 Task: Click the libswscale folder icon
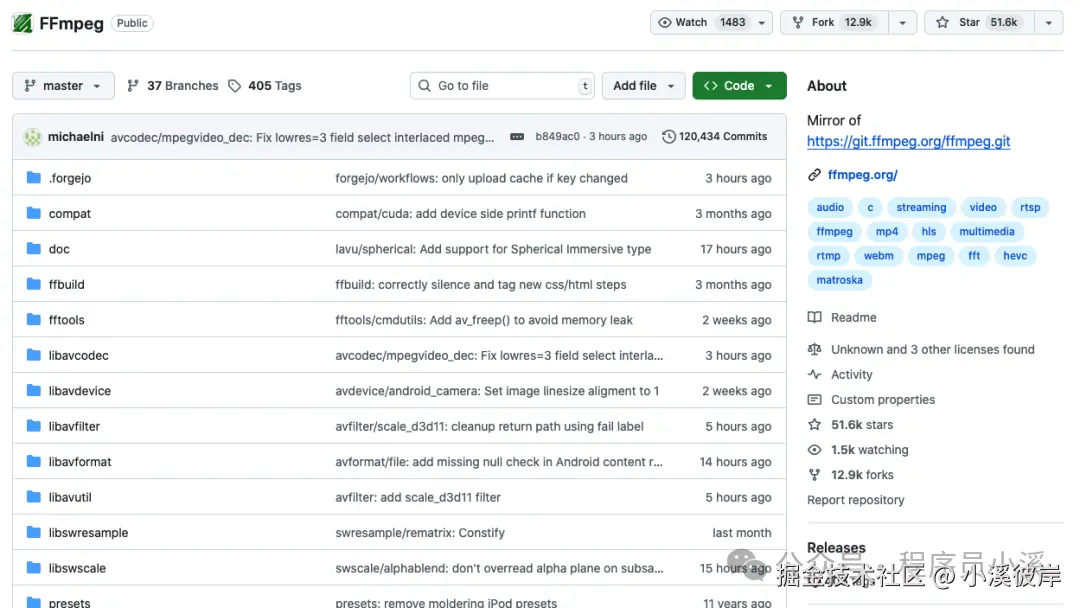pyautogui.click(x=34, y=568)
